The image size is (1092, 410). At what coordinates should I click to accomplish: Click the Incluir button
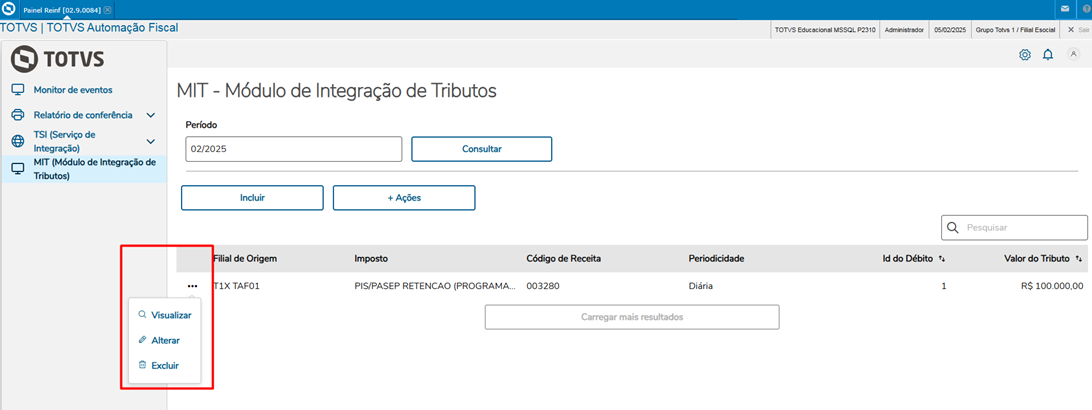252,198
